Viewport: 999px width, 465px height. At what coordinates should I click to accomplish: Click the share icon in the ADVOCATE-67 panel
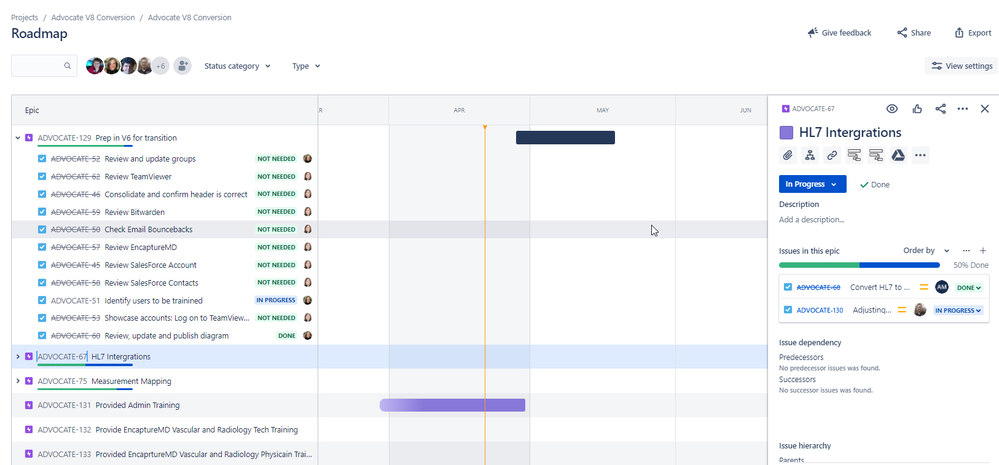point(940,109)
